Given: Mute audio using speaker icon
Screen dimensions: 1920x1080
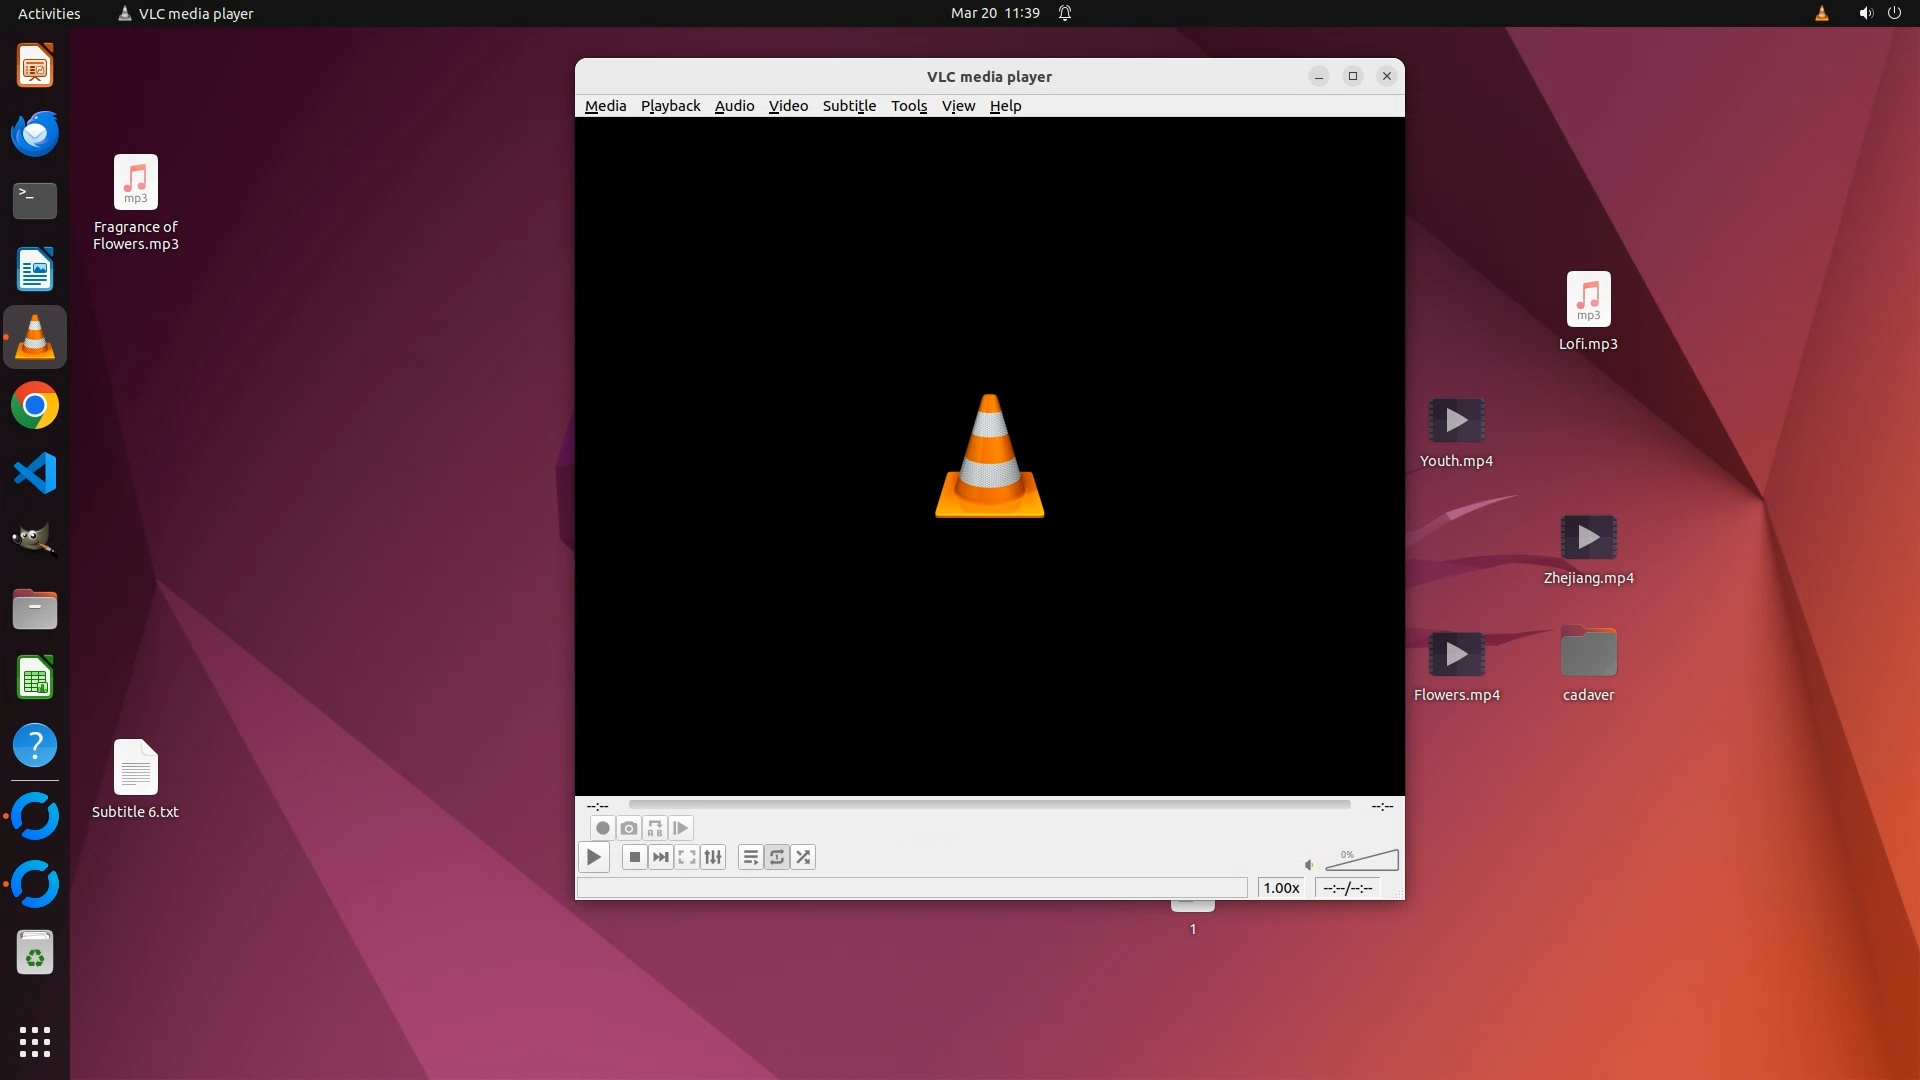Looking at the screenshot, I should click(1309, 864).
